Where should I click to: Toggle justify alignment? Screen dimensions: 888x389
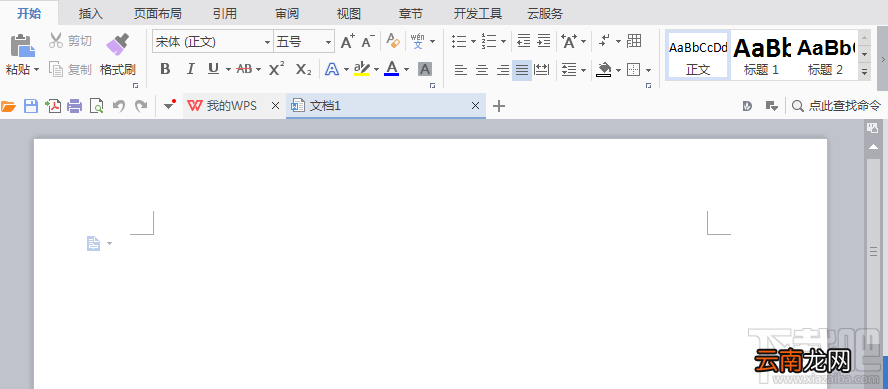coord(522,70)
